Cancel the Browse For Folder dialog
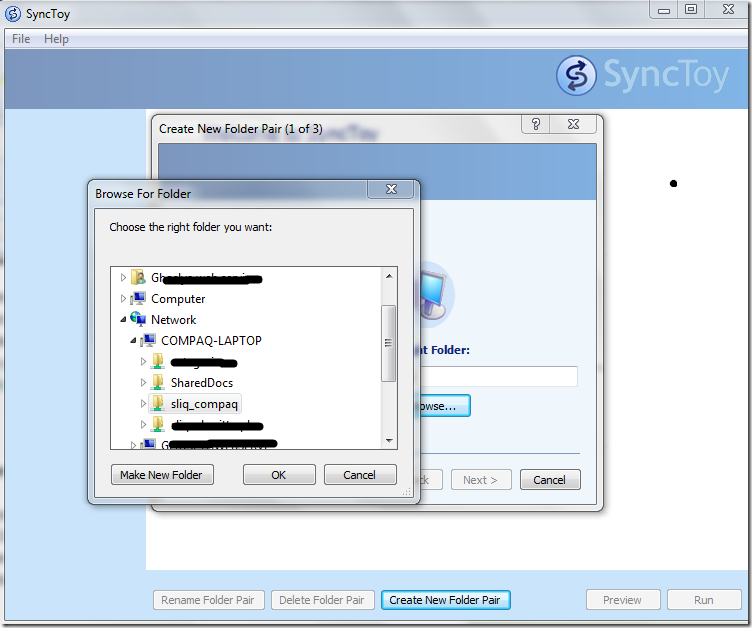 tap(360, 474)
